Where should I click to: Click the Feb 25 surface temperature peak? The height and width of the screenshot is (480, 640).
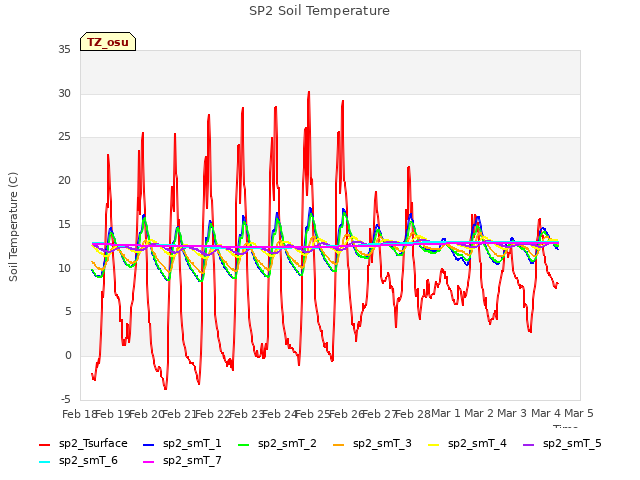click(309, 92)
